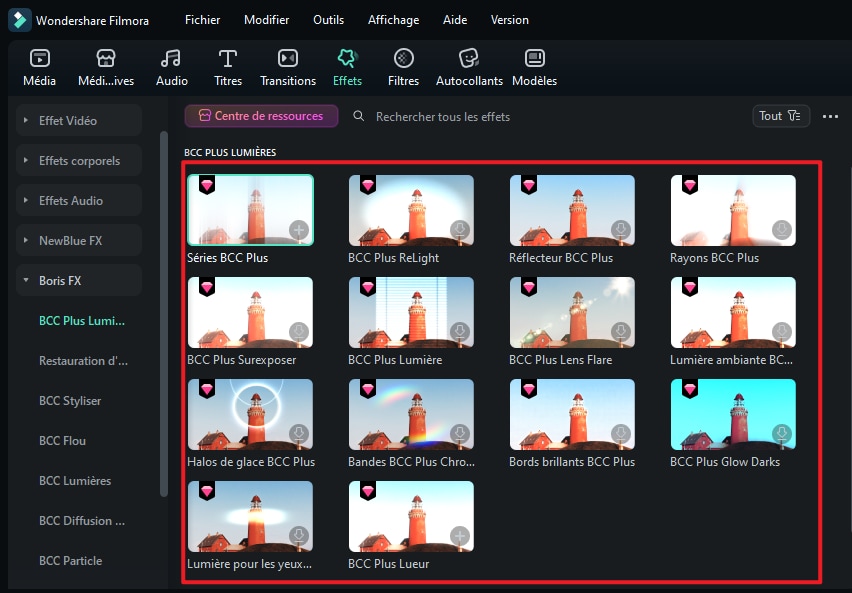Download the Lumière ambiante BC... effect
Viewport: 852px width, 593px height.
(x=782, y=332)
